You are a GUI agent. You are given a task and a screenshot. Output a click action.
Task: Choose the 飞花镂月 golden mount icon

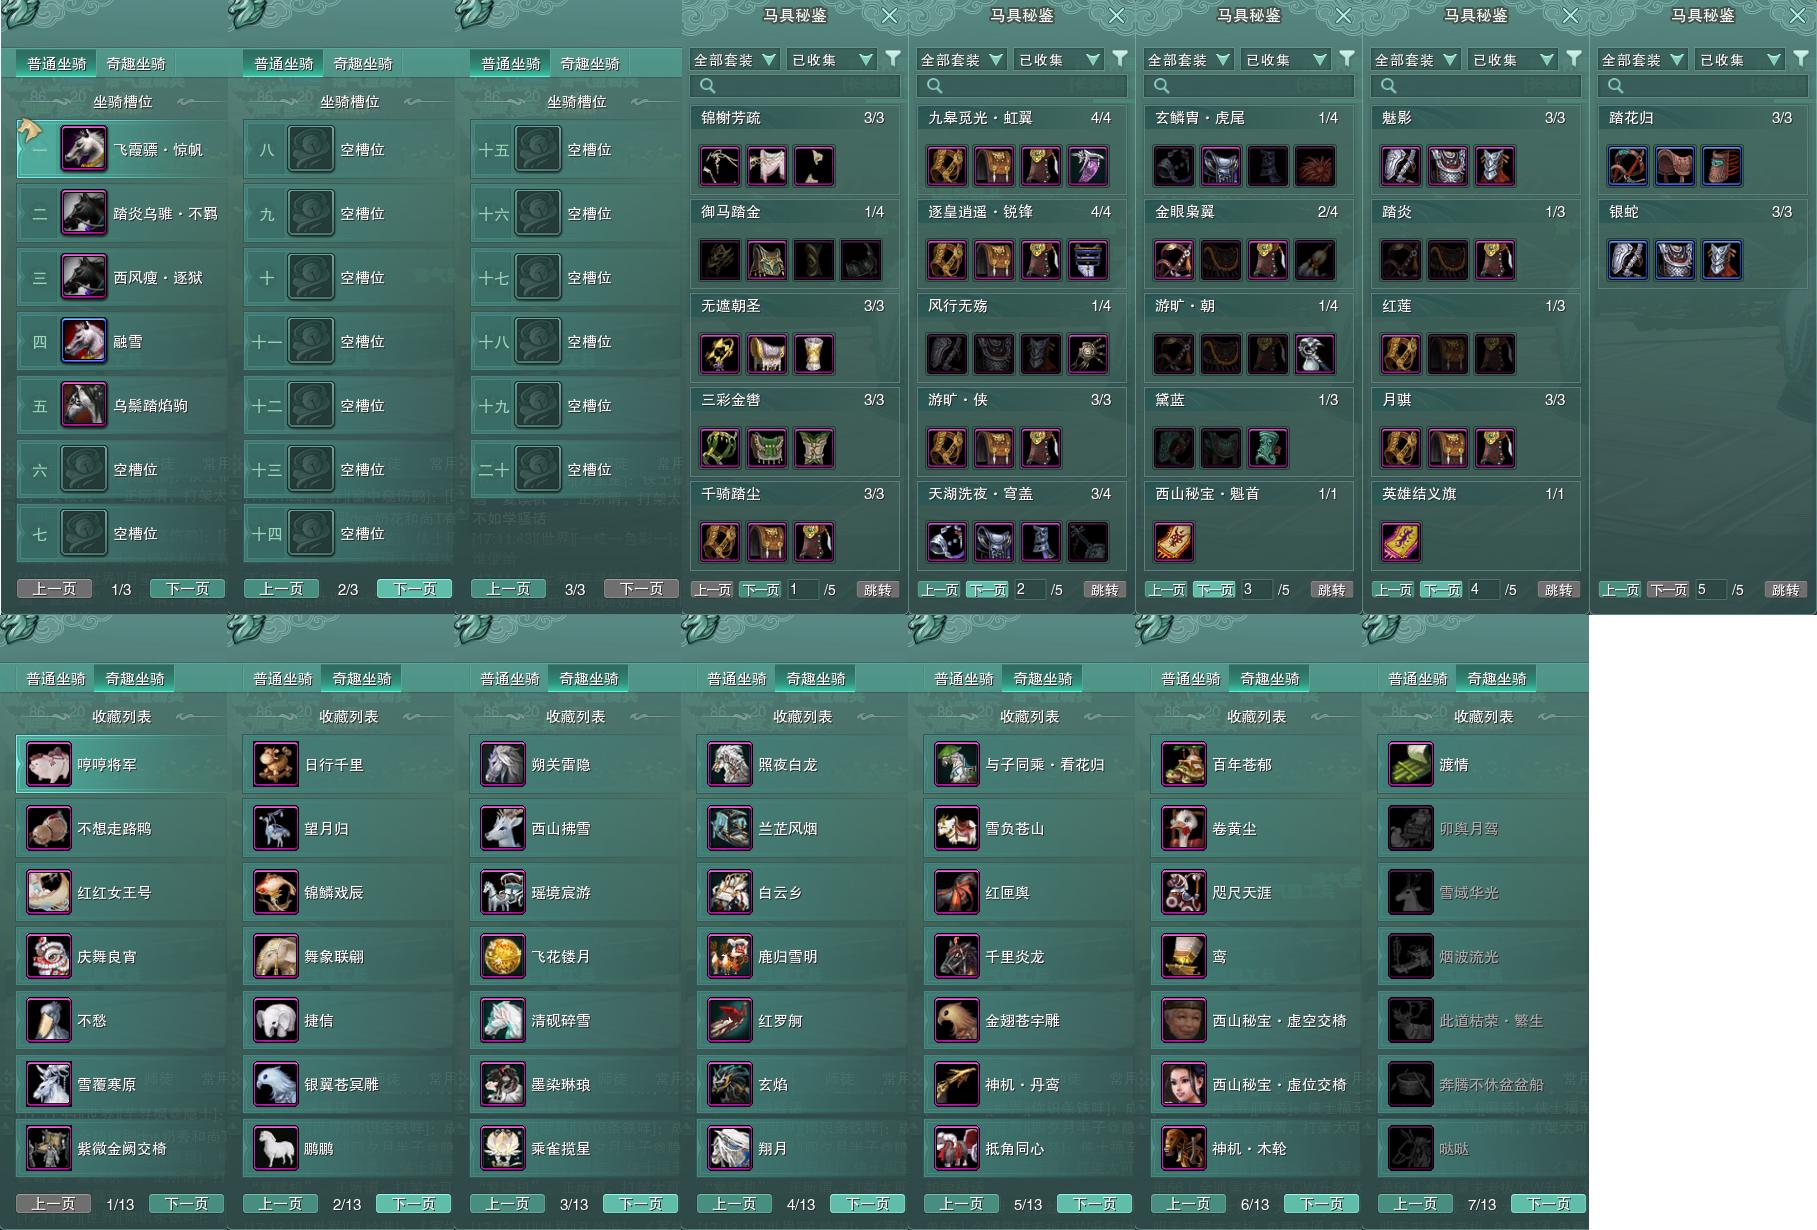pos(503,956)
